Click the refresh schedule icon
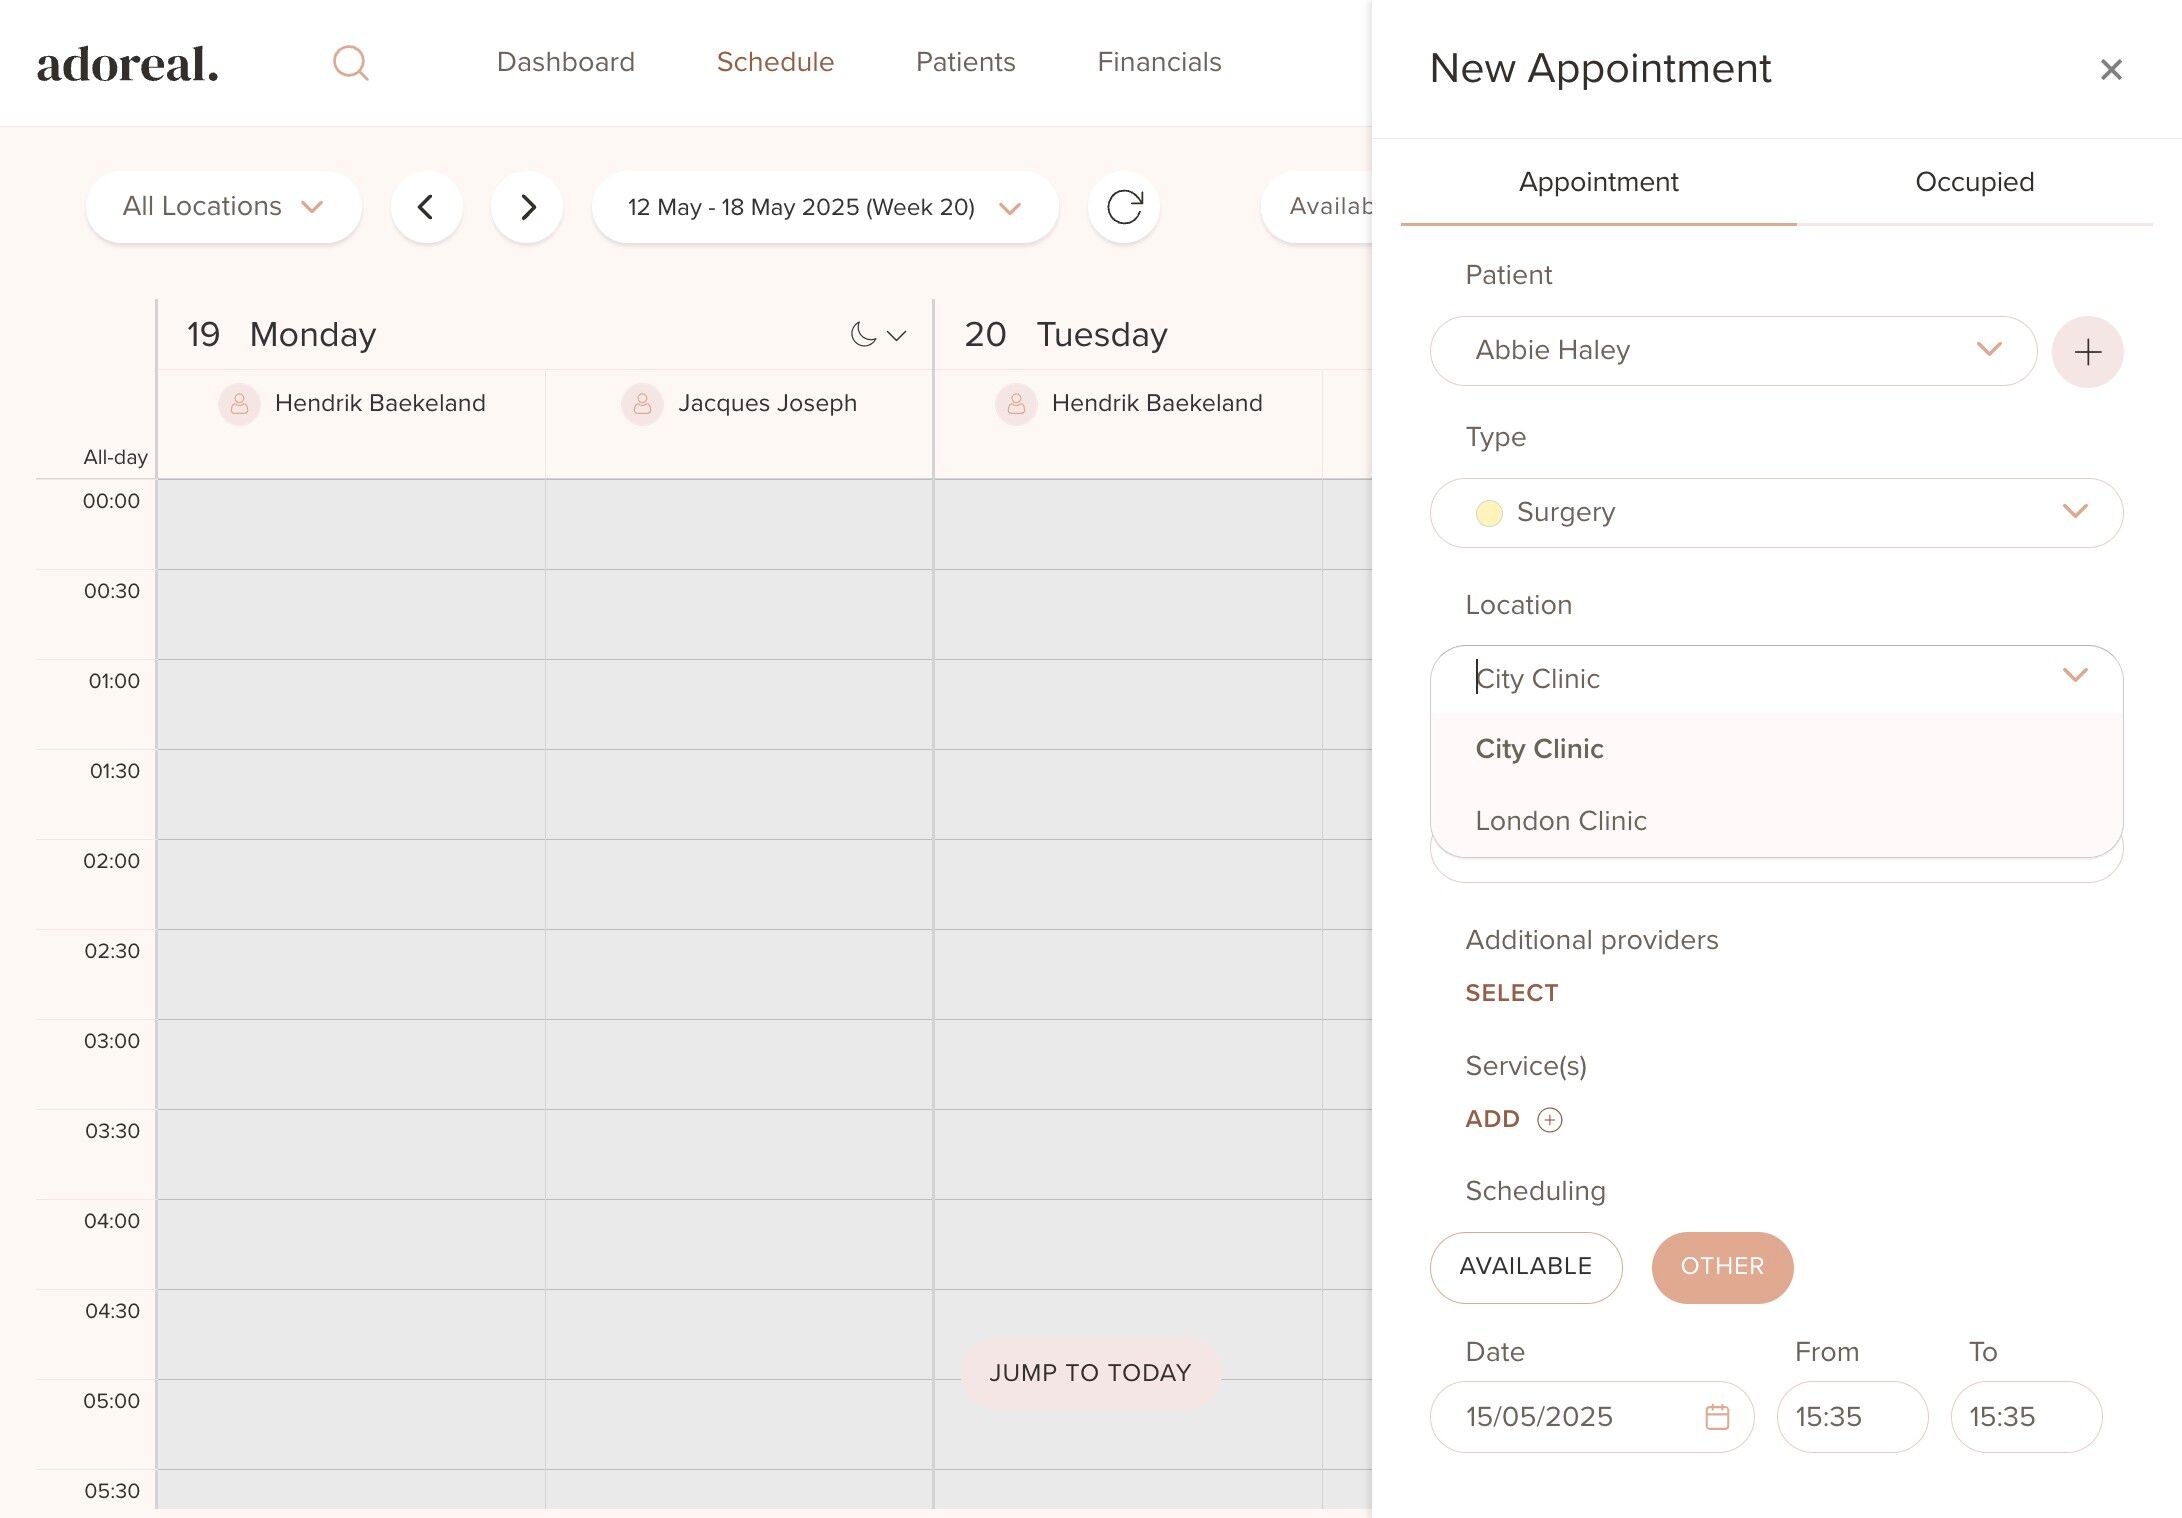The height and width of the screenshot is (1518, 2182). 1124,207
